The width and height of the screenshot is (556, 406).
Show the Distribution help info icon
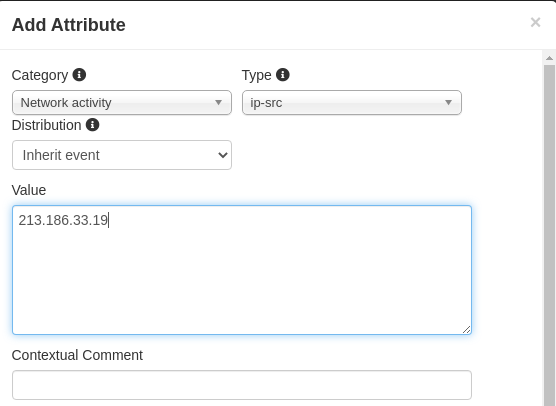(92, 125)
